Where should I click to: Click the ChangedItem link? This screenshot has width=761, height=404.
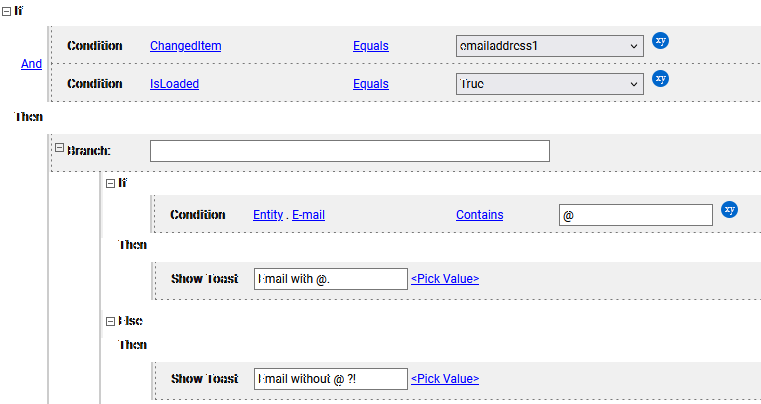point(185,46)
